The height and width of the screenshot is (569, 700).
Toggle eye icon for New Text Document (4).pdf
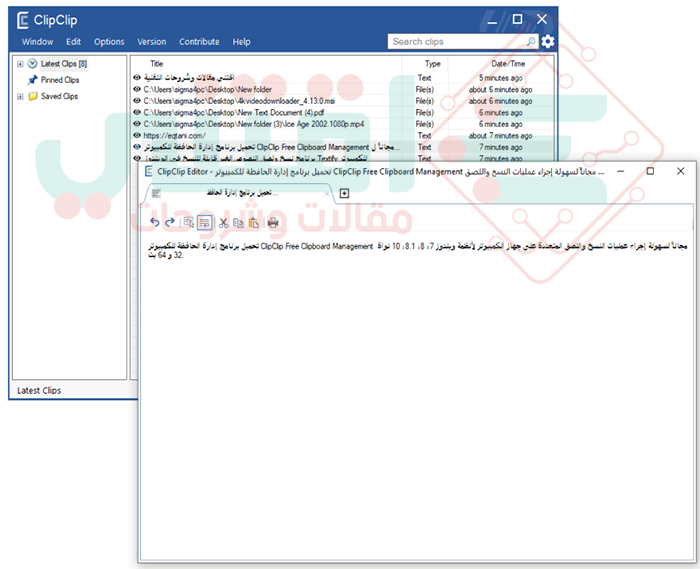tap(137, 112)
